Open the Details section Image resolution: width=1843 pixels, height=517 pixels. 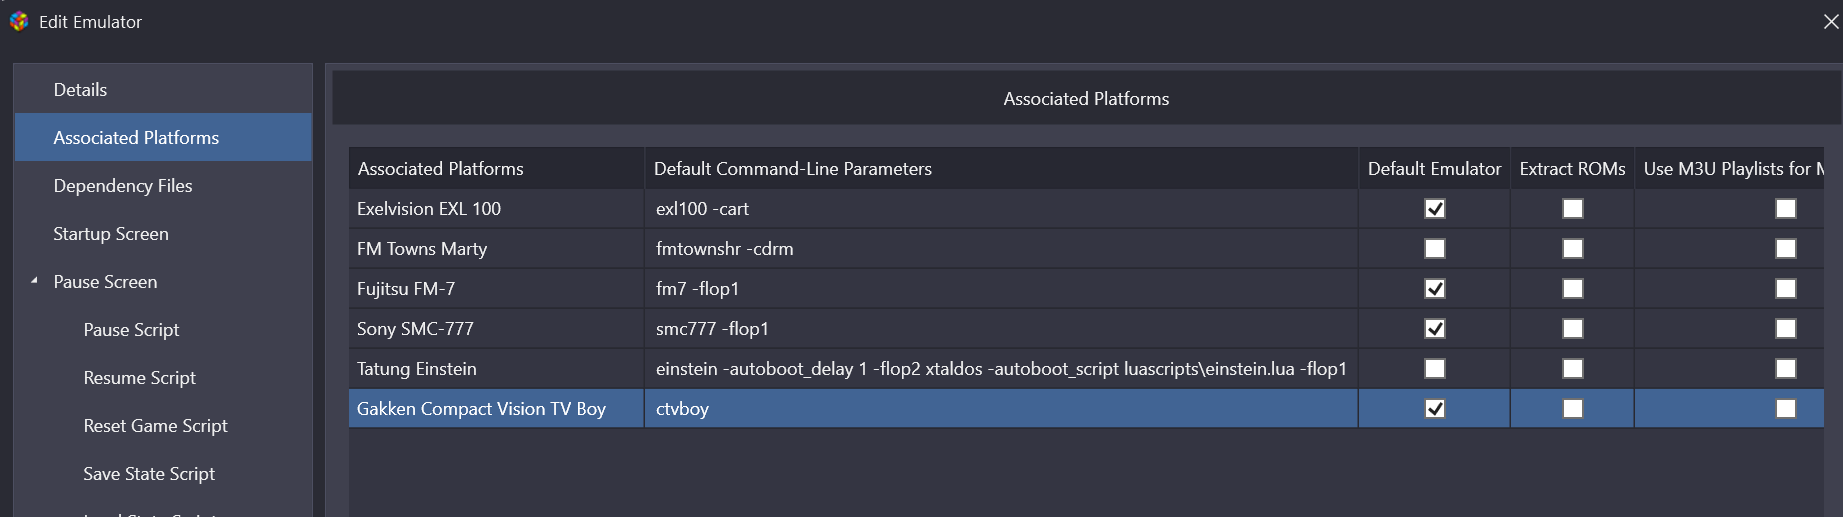click(x=163, y=89)
